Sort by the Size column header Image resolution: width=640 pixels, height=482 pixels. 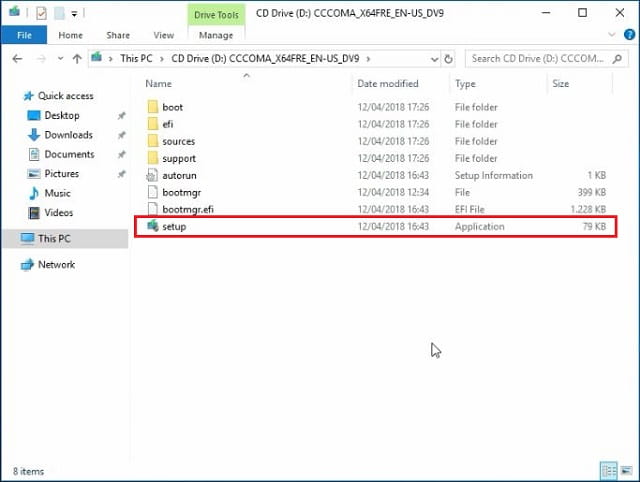click(560, 84)
